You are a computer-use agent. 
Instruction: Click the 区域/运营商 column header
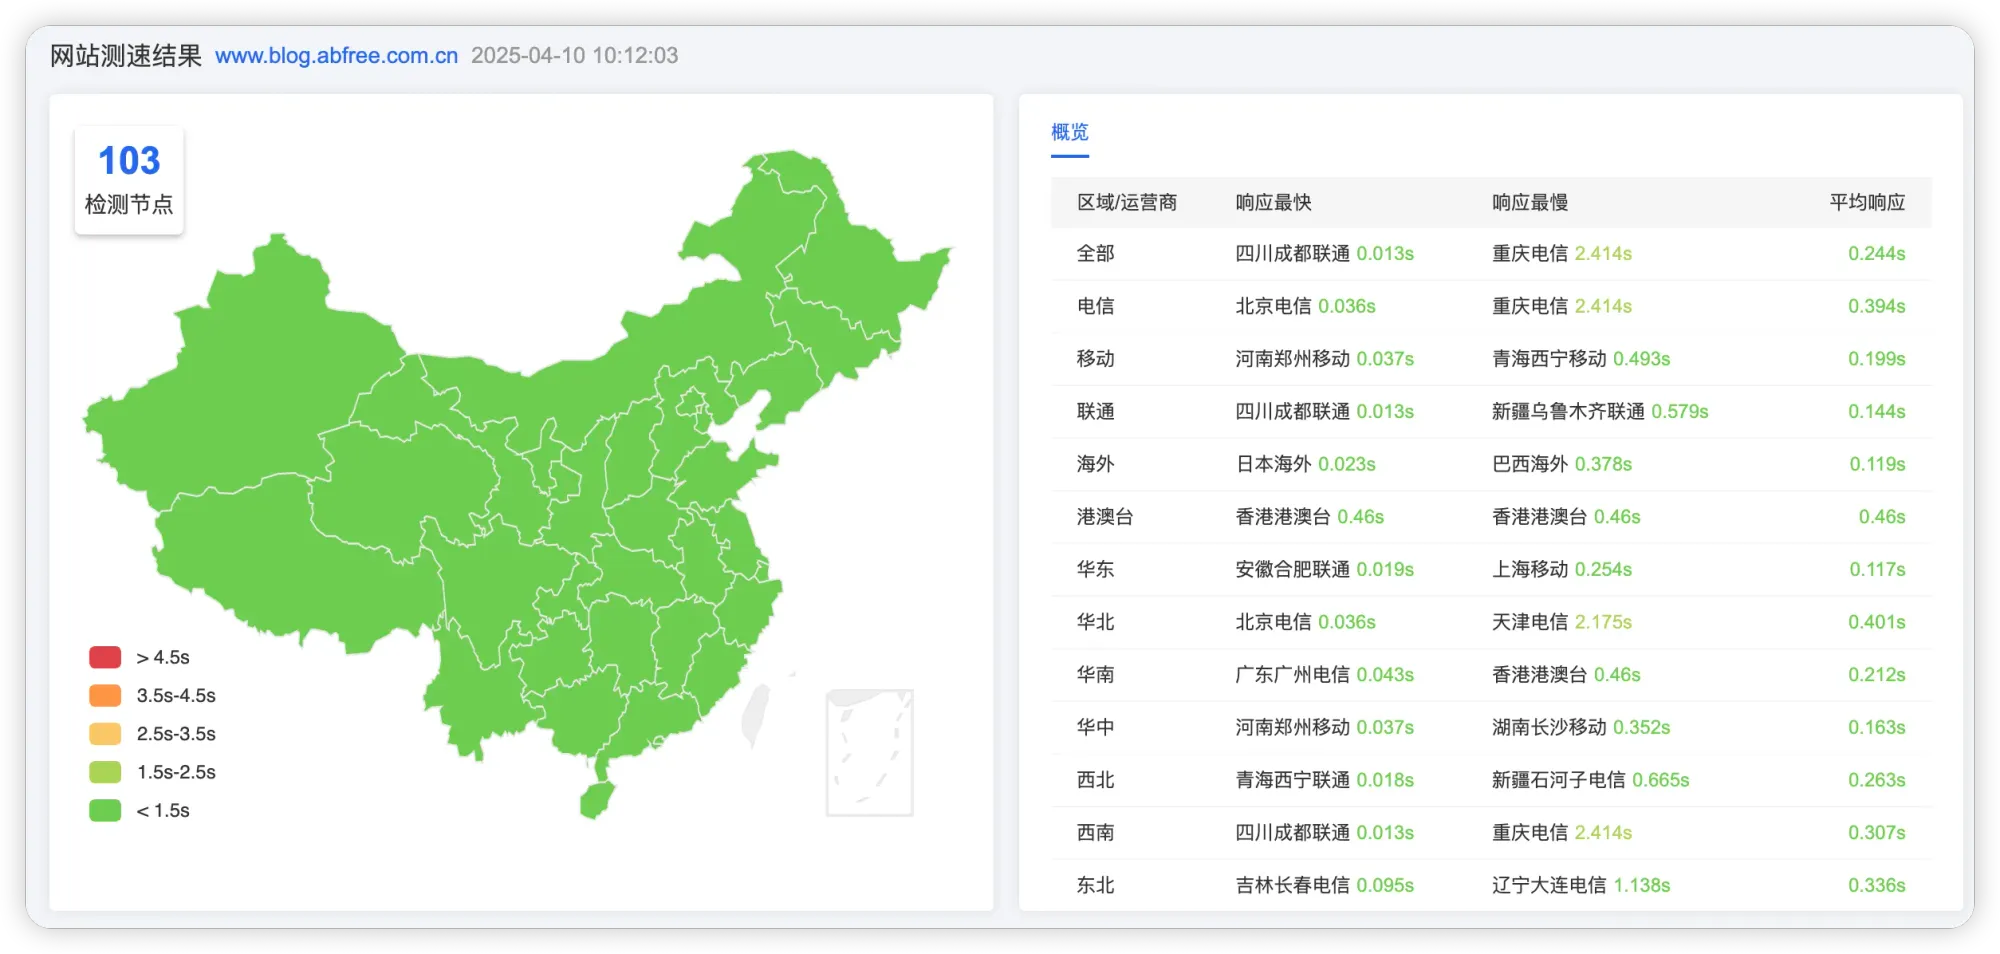[1126, 202]
